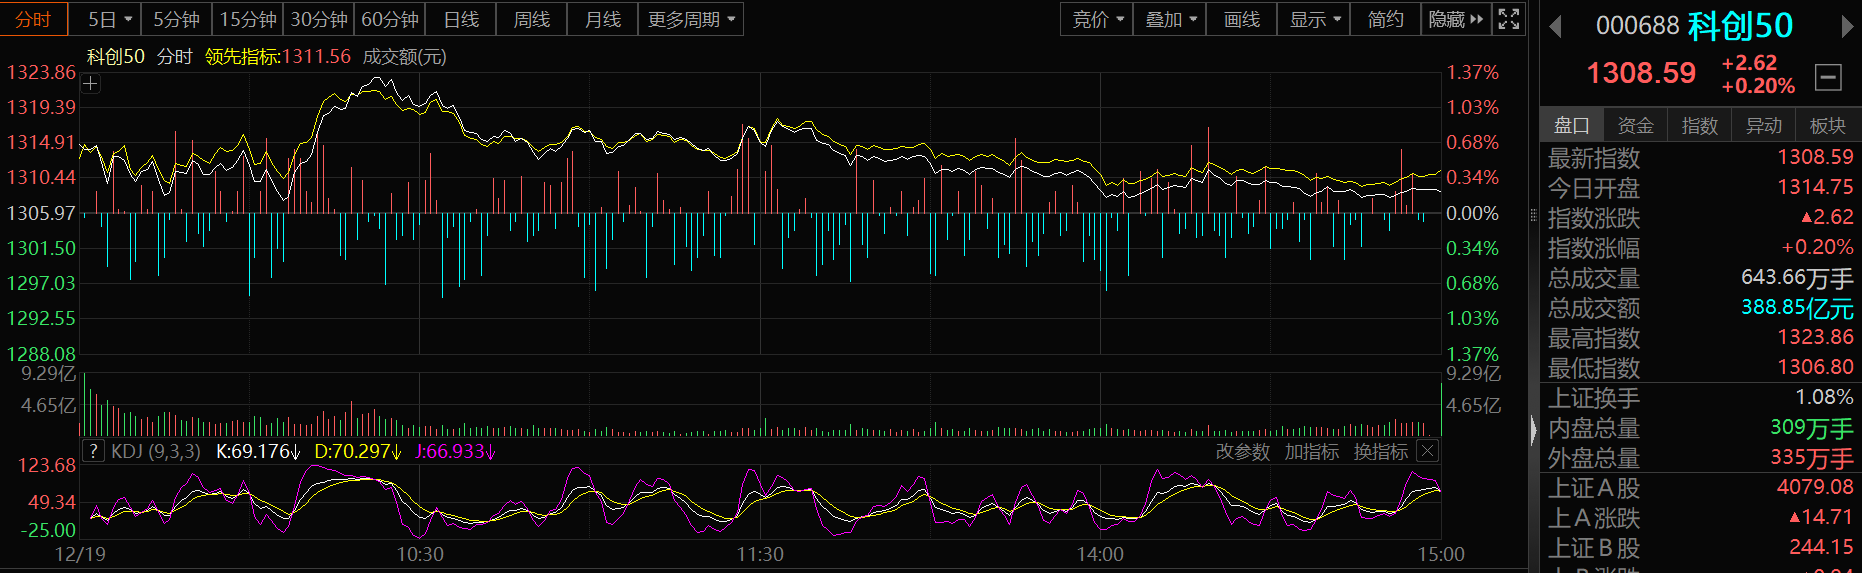Image resolution: width=1862 pixels, height=573 pixels.
Task: Click the 11:30 time marker on axis
Action: pyautogui.click(x=760, y=554)
